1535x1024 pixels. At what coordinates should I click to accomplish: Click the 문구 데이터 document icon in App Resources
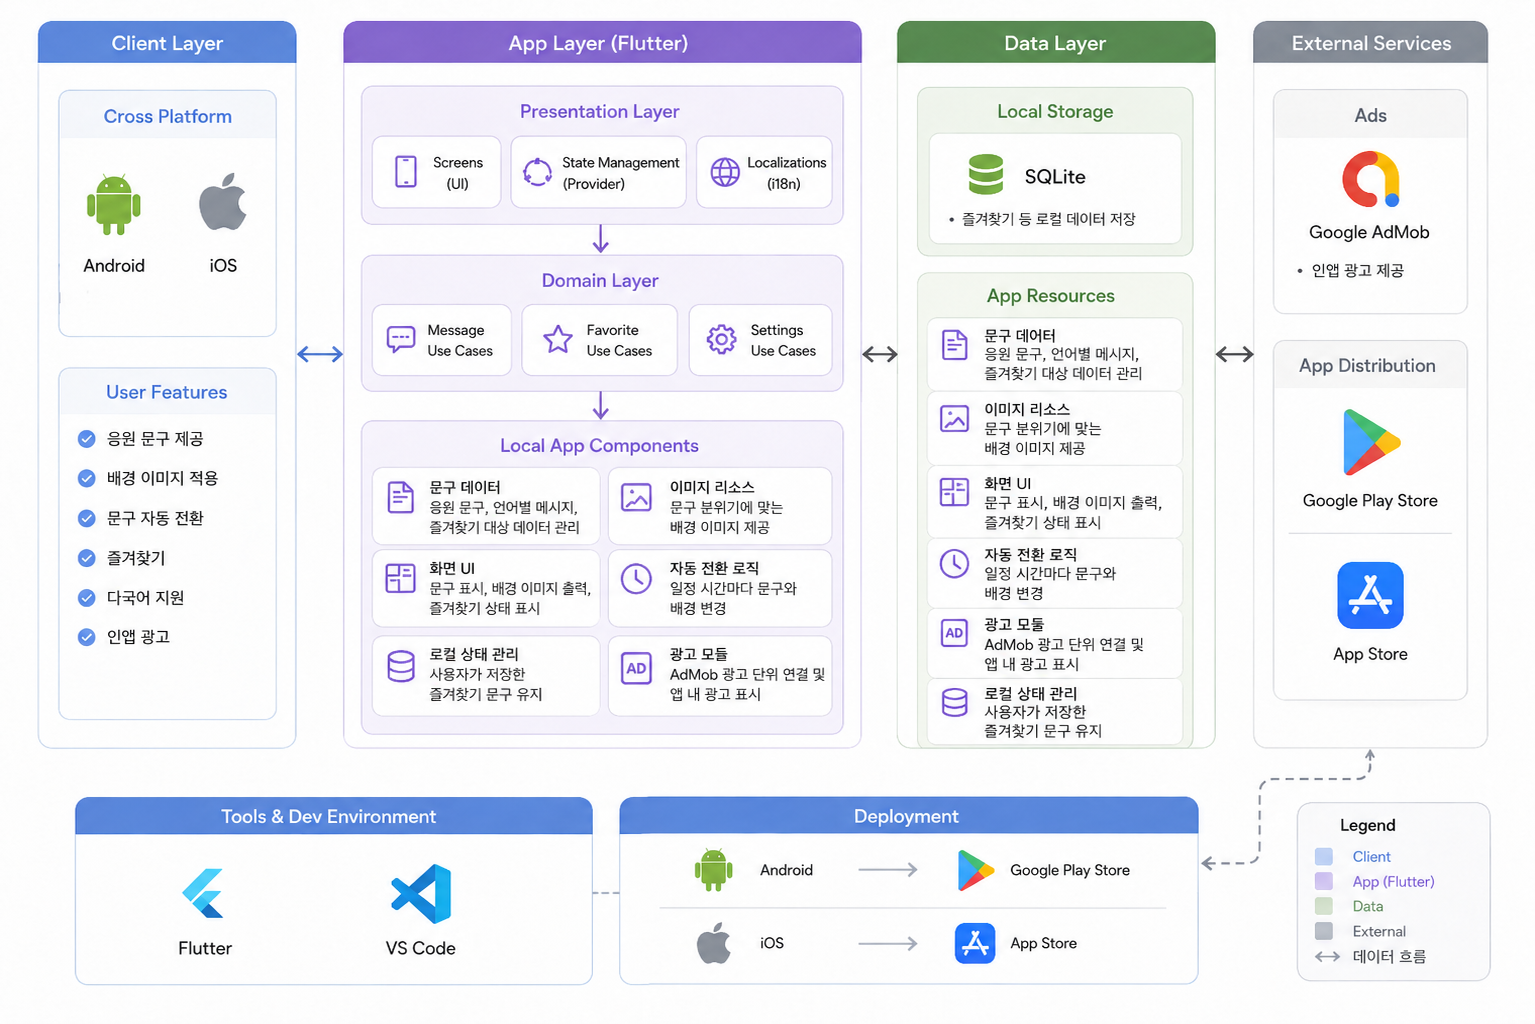click(955, 345)
